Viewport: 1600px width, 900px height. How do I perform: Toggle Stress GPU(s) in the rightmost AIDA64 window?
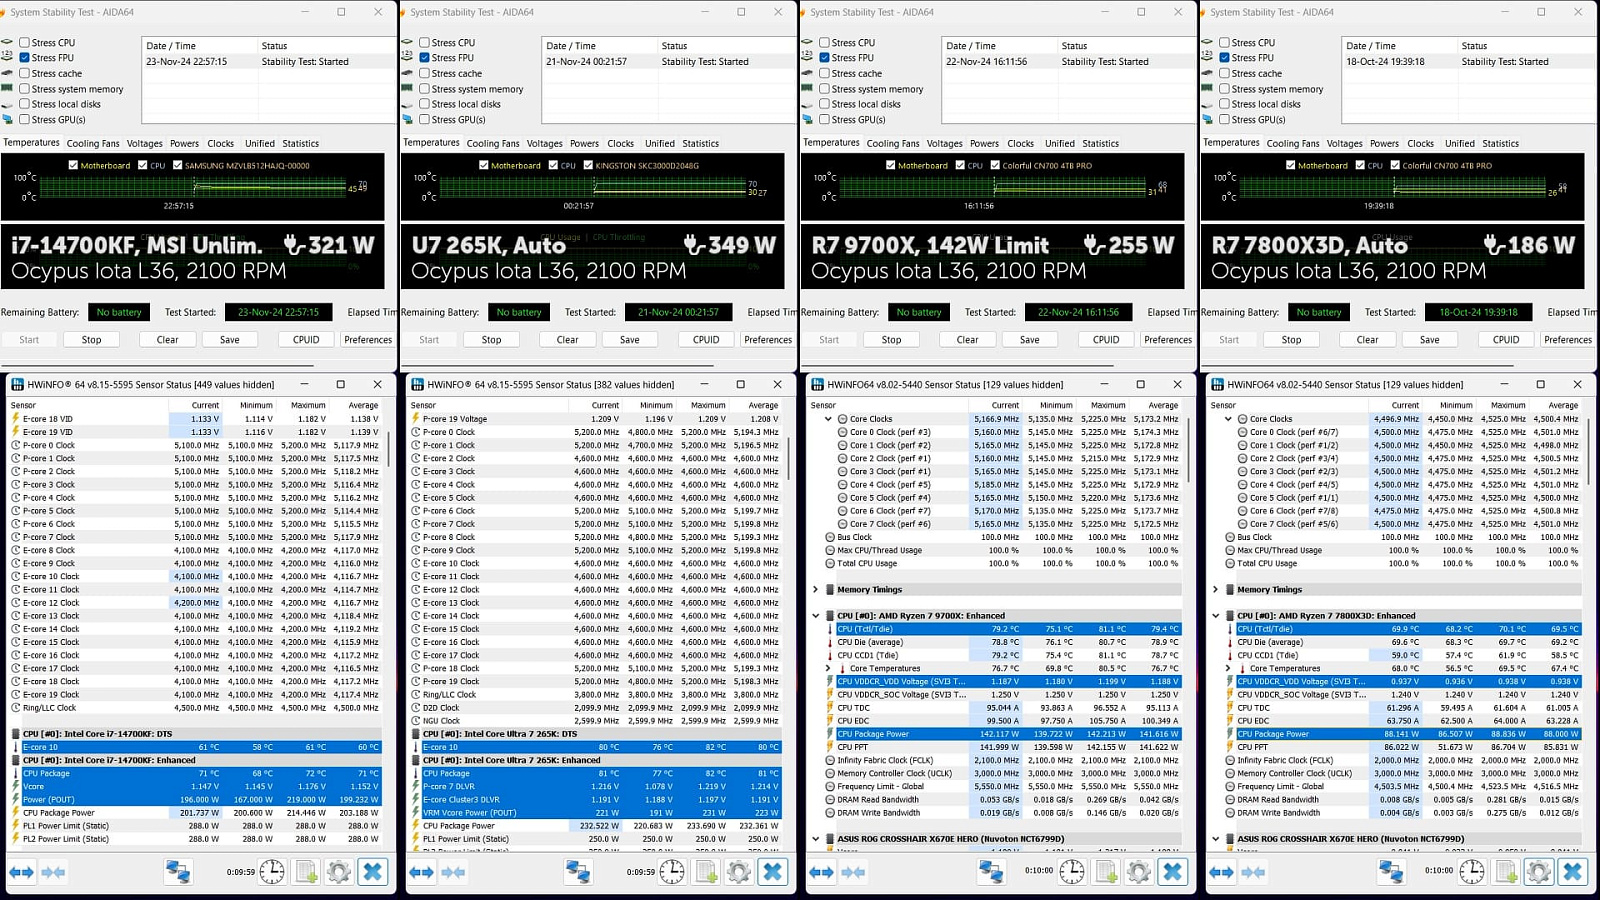1225,120
